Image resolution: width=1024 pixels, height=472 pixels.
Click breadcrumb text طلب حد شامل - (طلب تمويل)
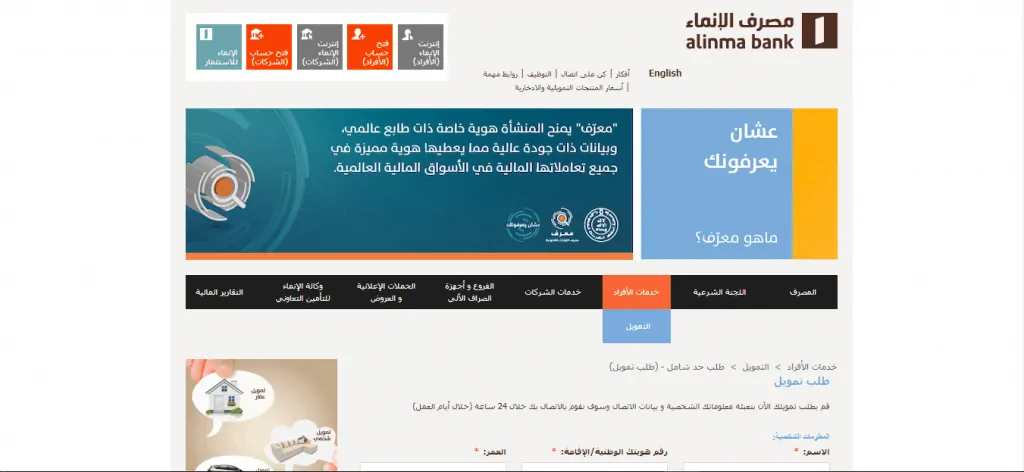666,367
